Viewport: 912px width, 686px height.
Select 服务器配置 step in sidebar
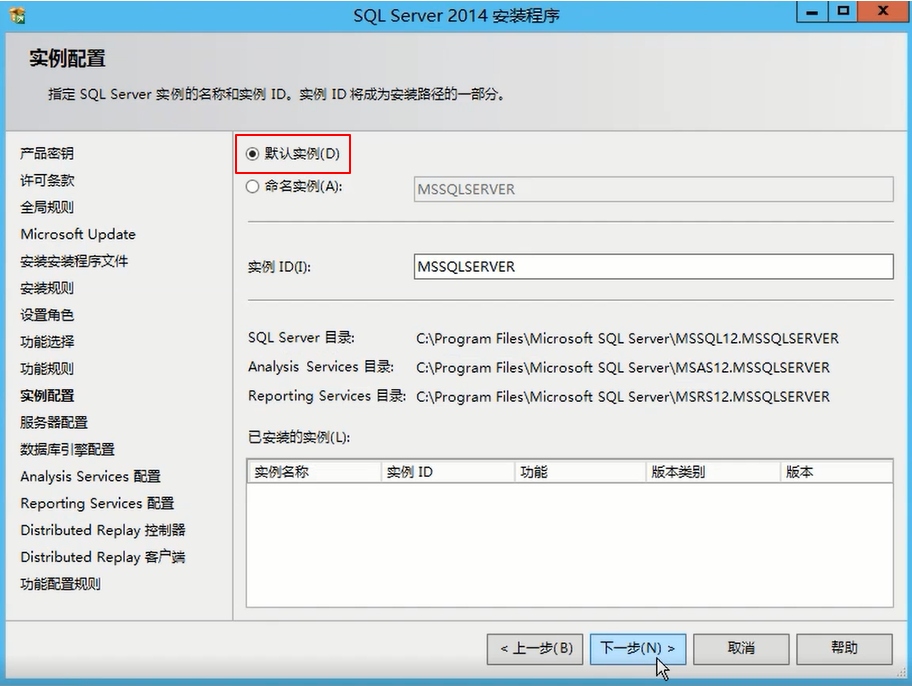(x=54, y=422)
